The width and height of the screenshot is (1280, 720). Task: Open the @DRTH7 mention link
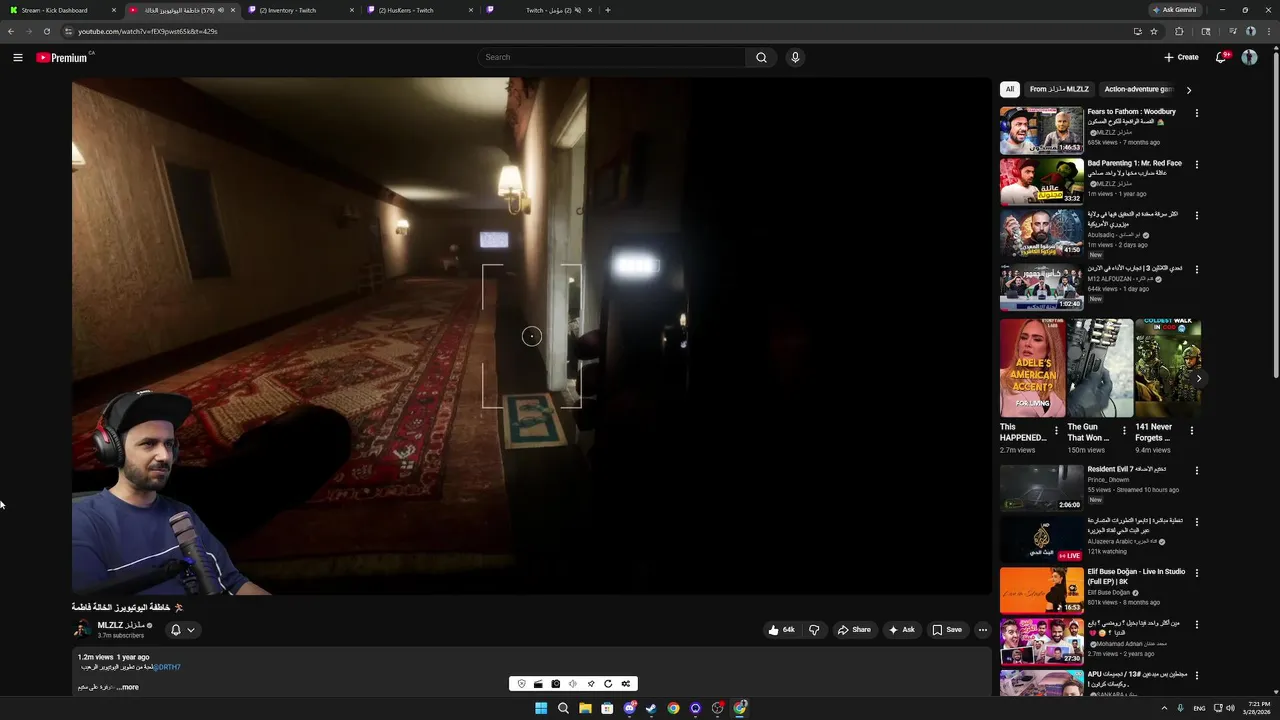tap(167, 667)
